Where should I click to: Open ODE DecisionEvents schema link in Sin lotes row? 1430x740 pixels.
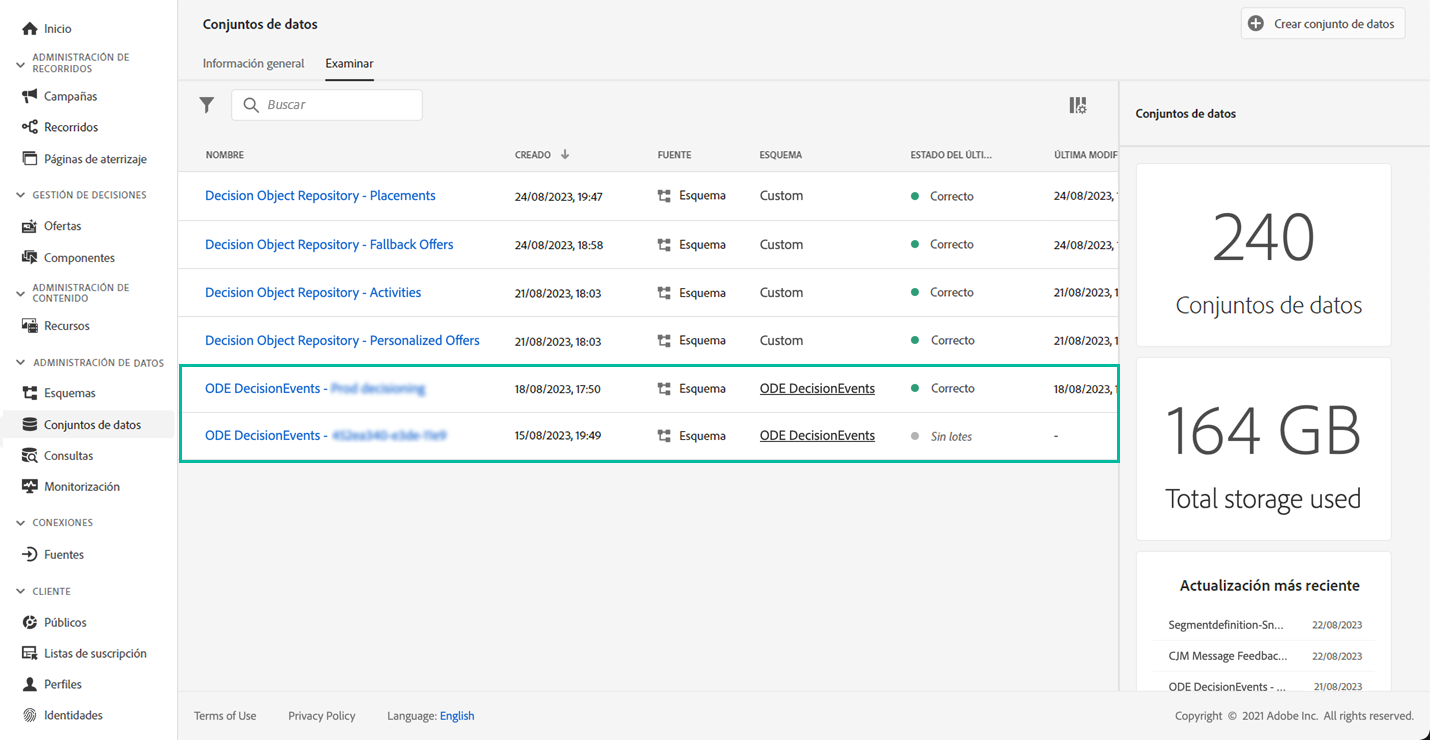pos(817,436)
